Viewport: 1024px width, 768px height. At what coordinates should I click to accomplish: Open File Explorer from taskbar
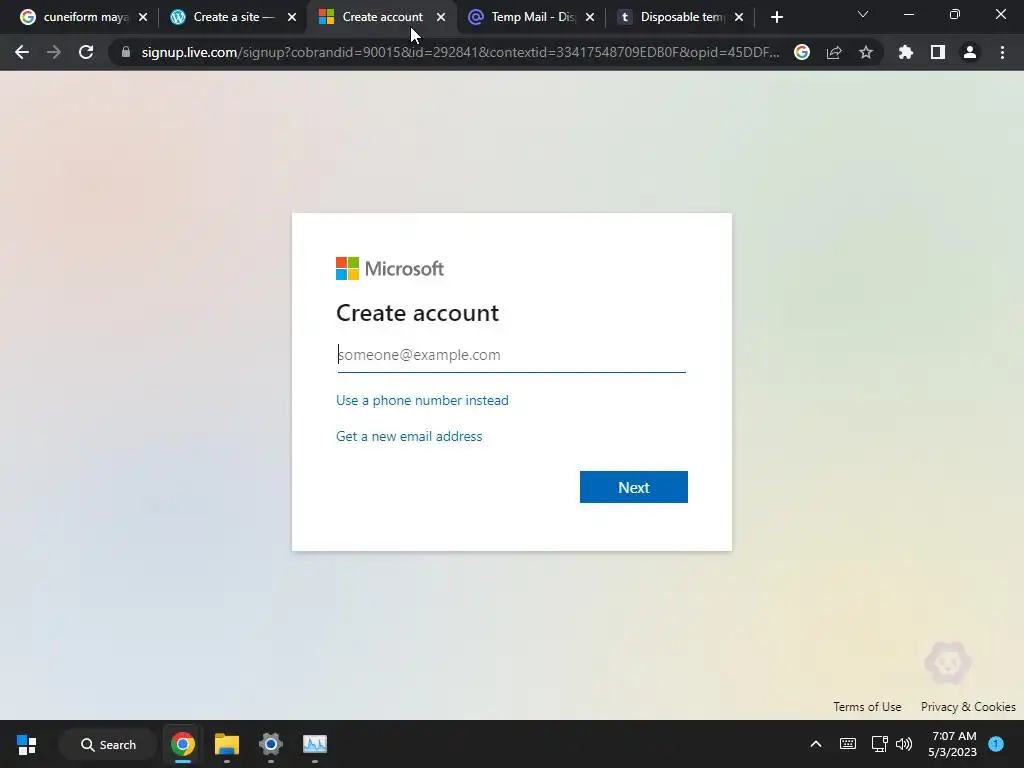click(227, 744)
